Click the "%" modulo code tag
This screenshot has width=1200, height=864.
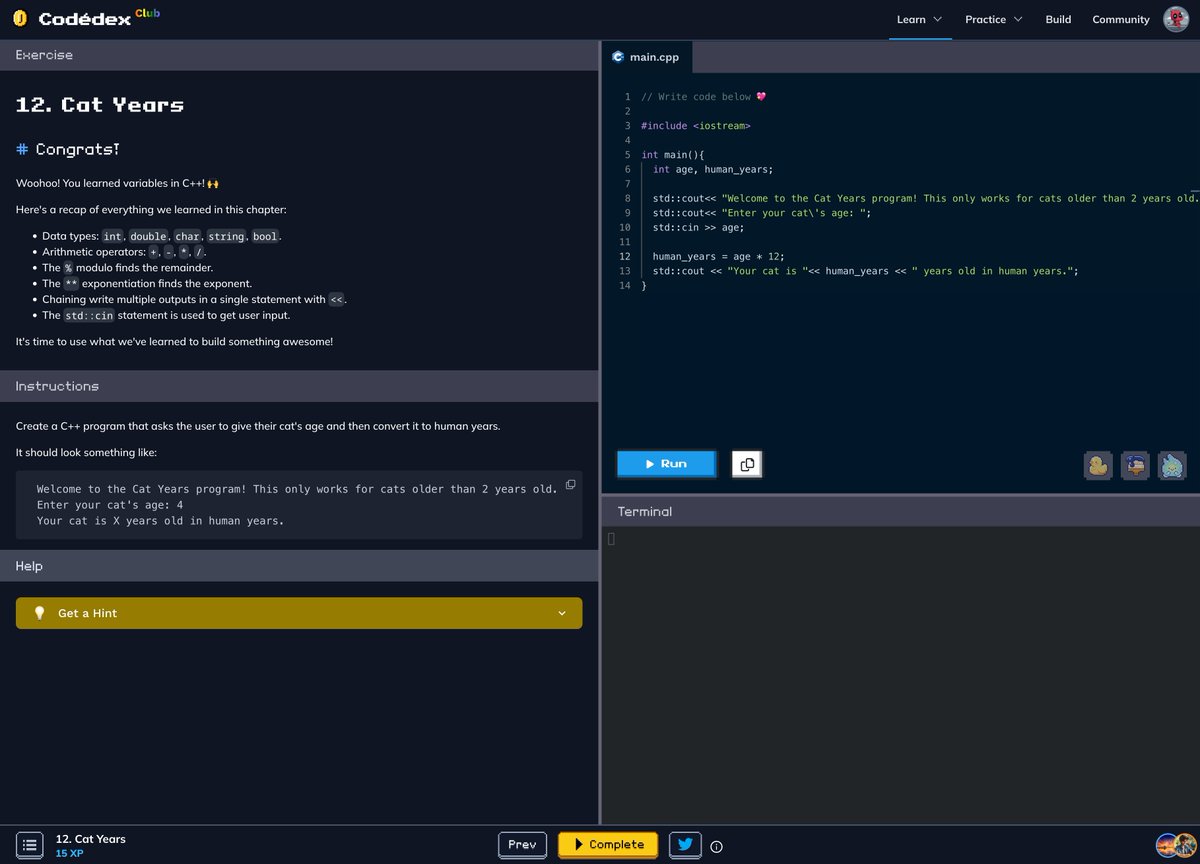tap(68, 268)
